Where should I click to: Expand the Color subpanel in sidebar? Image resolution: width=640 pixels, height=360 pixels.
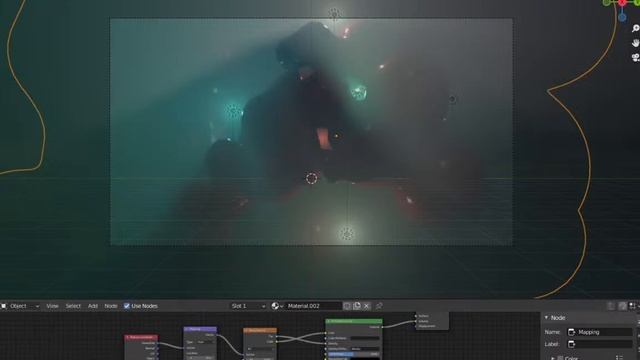pyautogui.click(x=553, y=358)
